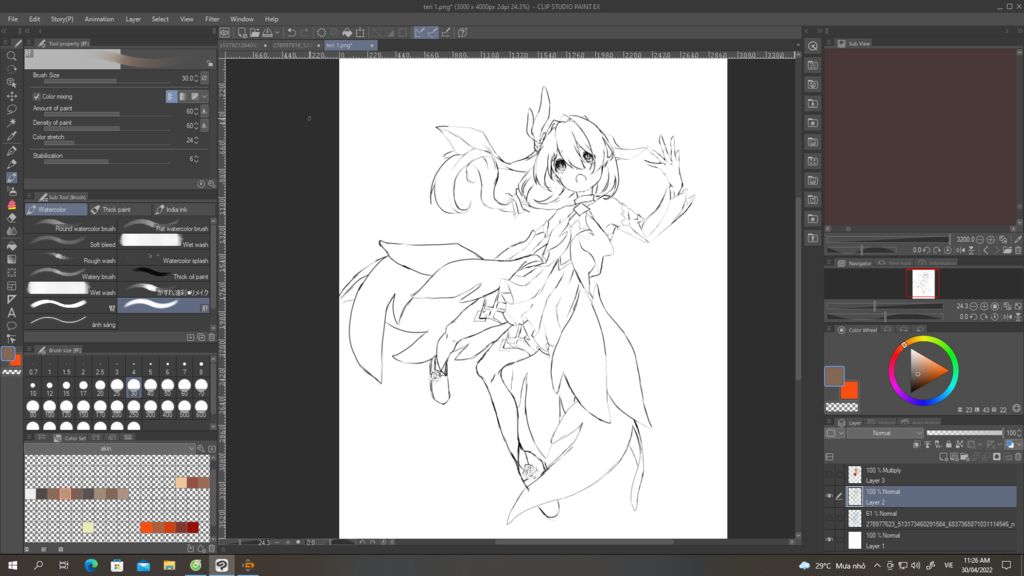1024x576 pixels.
Task: Select the Zoom magnifier tool
Action: [x=12, y=56]
